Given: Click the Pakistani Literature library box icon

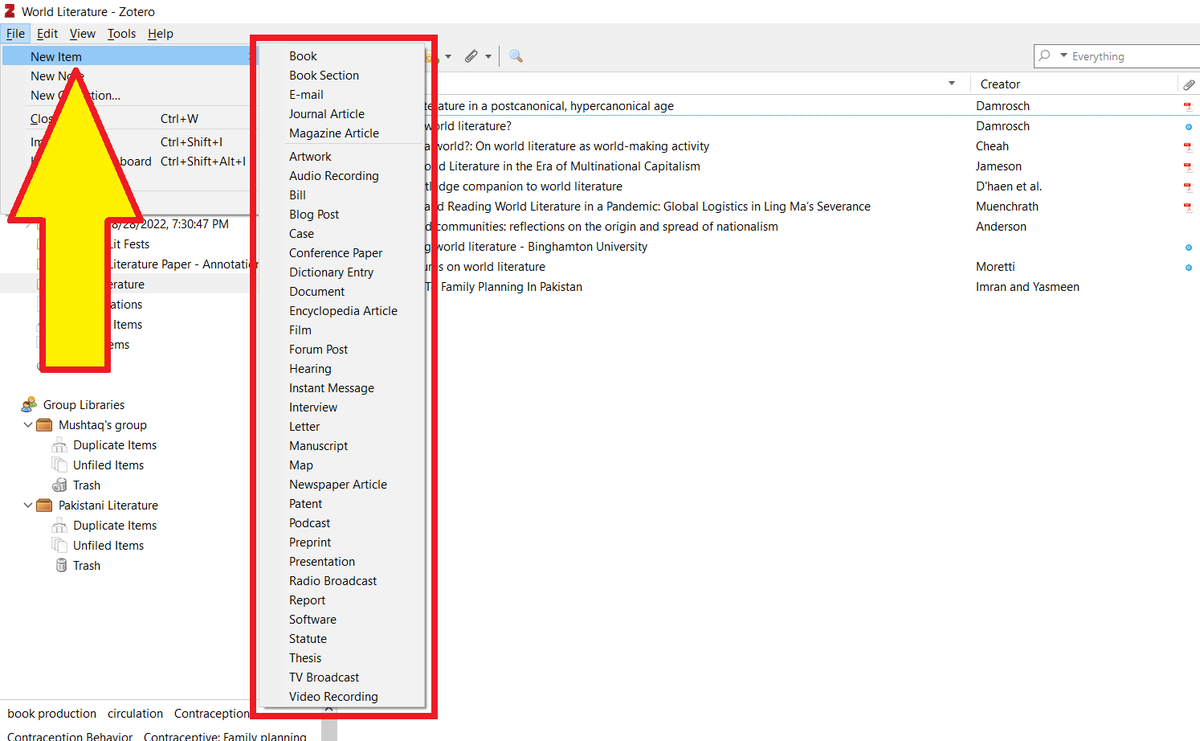Looking at the screenshot, I should (45, 505).
